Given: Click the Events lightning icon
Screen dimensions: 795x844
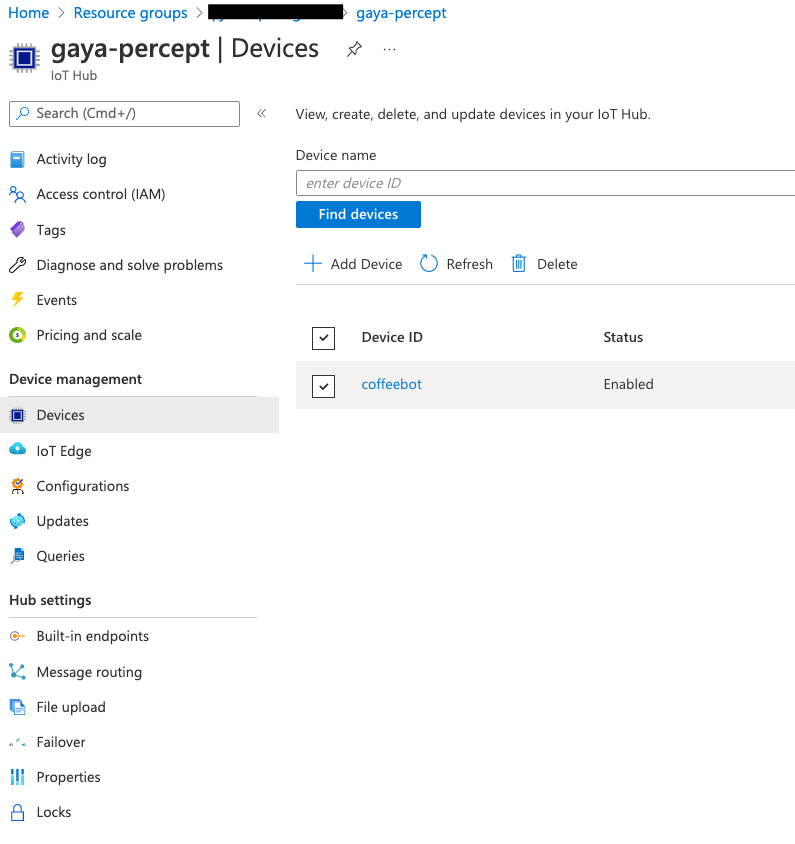Looking at the screenshot, I should point(17,300).
